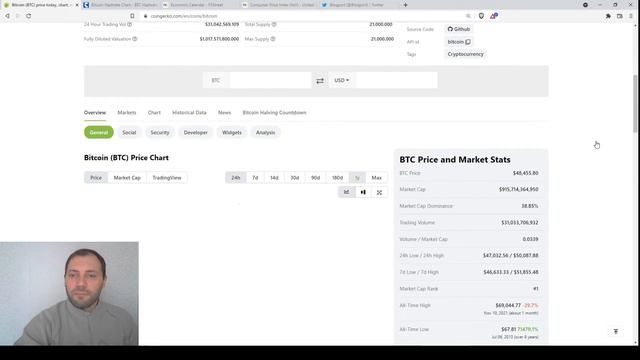The image size is (640, 360).
Task: Click the USD amount input field
Action: point(396,80)
